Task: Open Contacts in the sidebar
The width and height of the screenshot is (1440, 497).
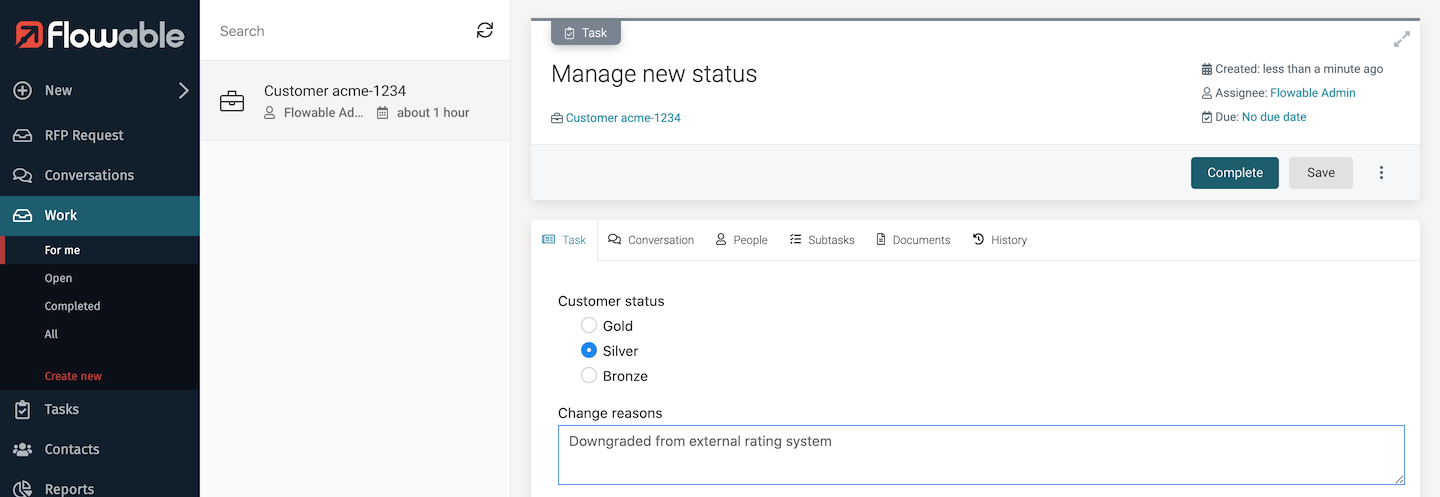Action: pos(71,449)
